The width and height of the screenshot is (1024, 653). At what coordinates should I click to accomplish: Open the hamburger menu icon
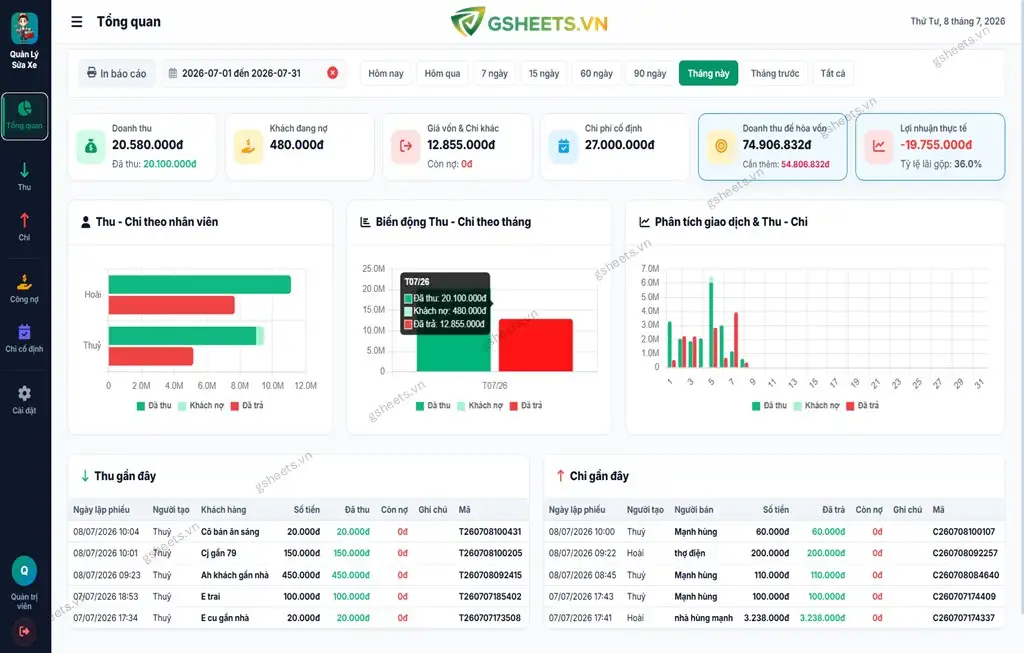76,22
